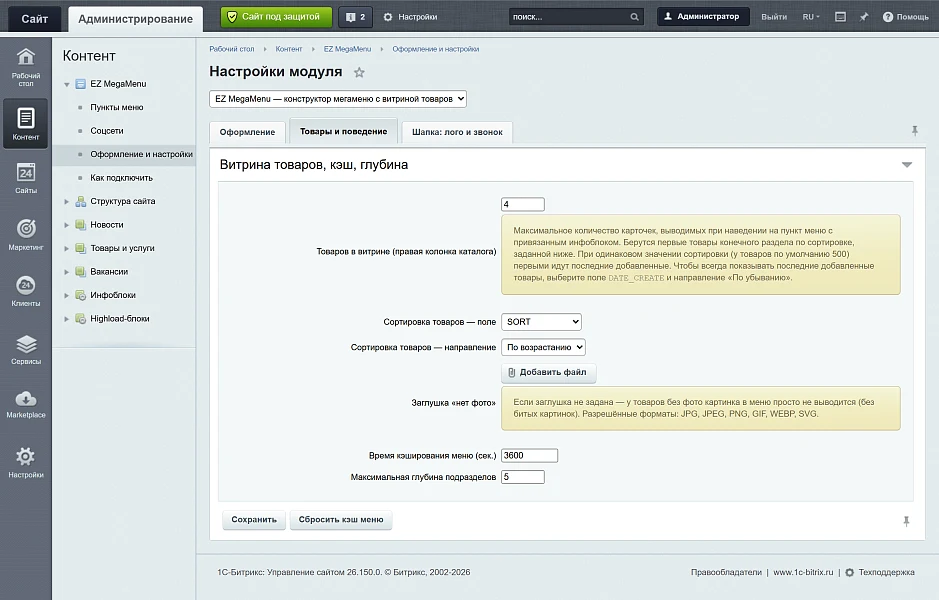Switch to the Оформление tab
939x600 pixels.
tap(247, 132)
